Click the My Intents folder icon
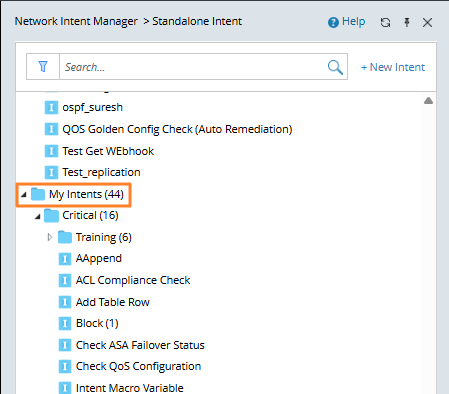The height and width of the screenshot is (394, 449). [38, 194]
